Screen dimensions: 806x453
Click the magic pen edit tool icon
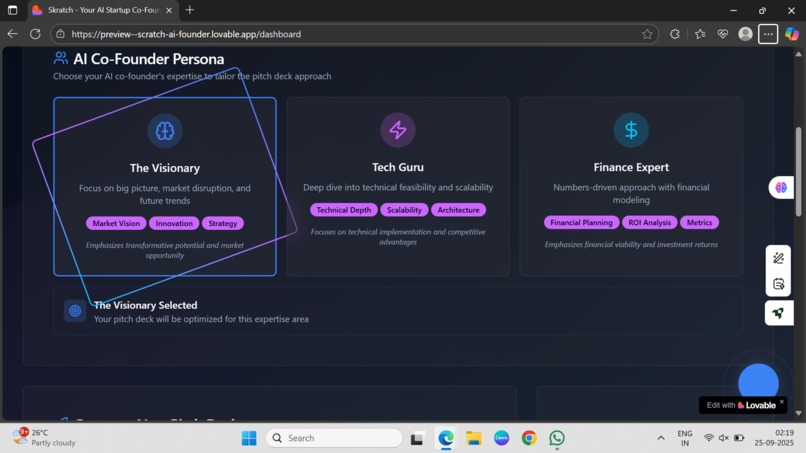click(x=778, y=258)
